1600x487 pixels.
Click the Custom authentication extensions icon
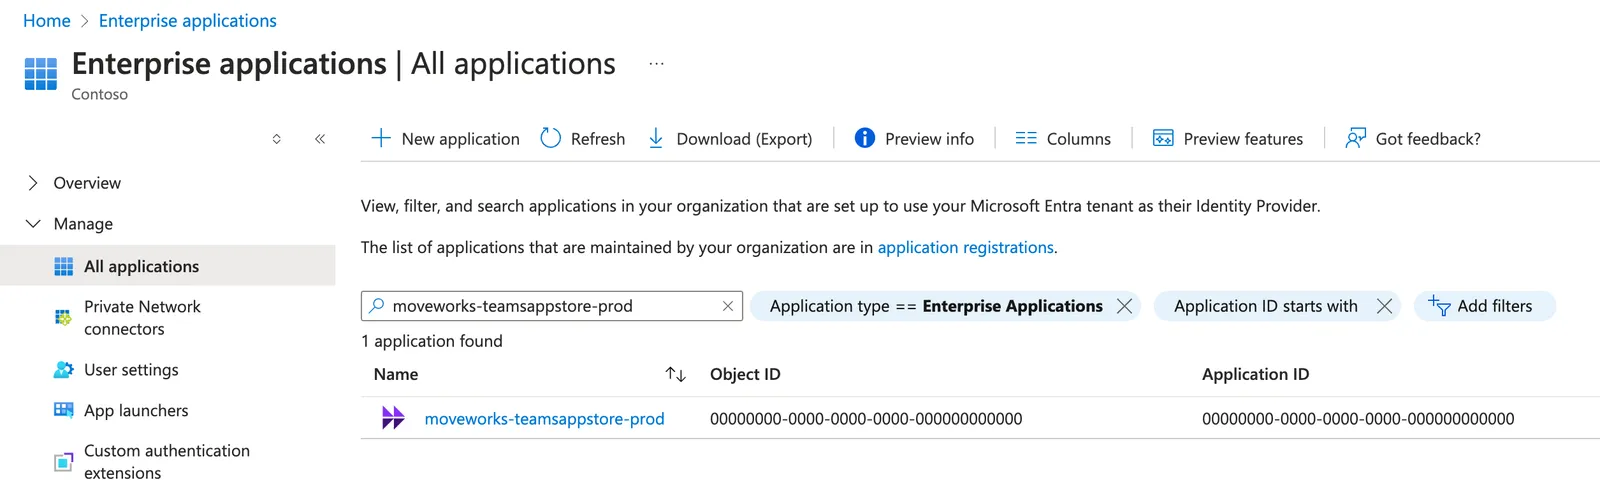(x=64, y=462)
